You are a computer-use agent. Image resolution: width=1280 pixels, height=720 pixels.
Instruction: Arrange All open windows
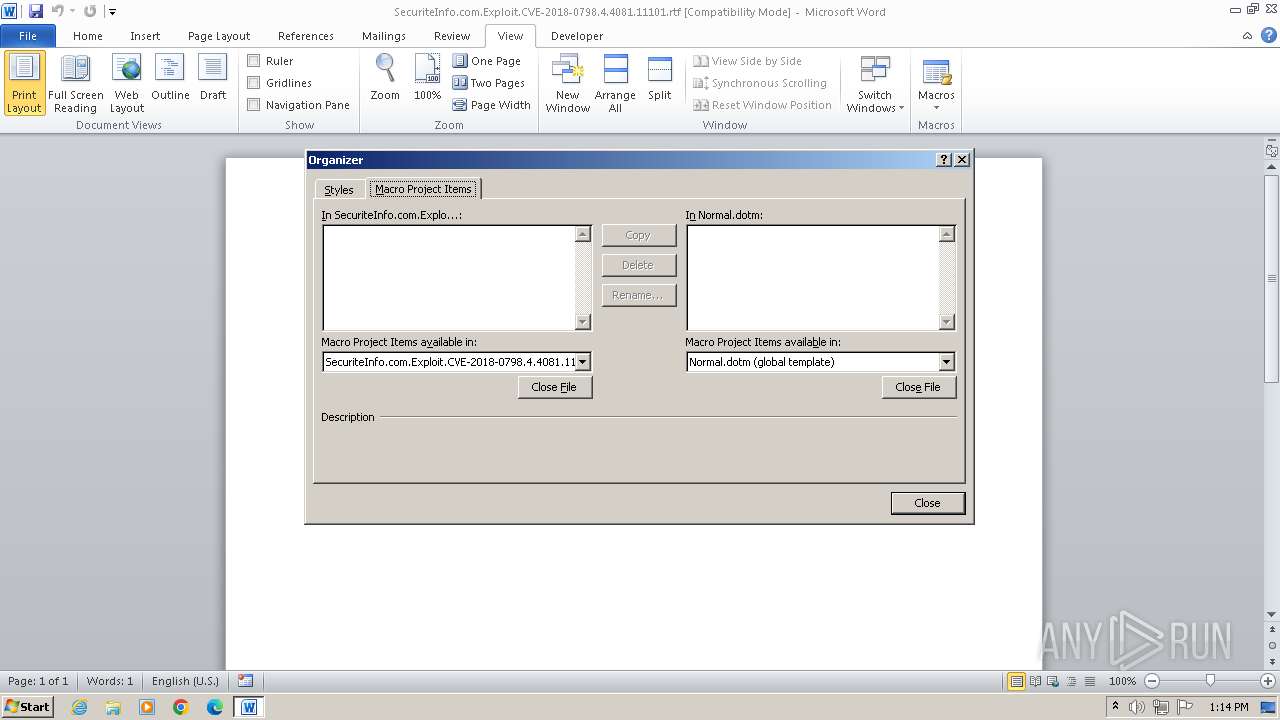615,84
